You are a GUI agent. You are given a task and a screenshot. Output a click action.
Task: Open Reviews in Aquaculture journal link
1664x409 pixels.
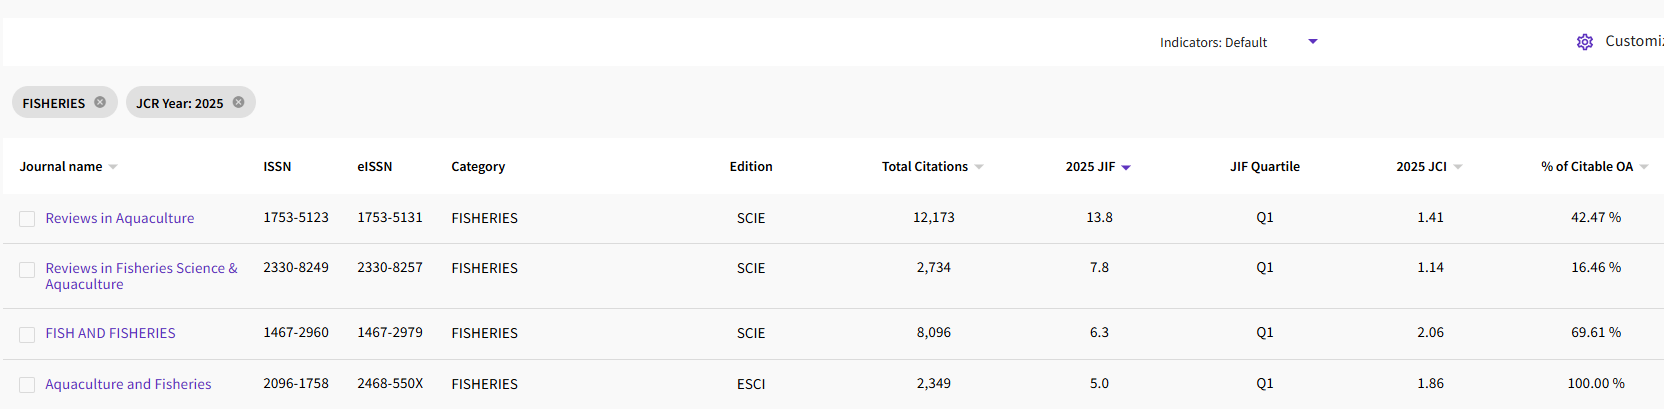pos(120,218)
